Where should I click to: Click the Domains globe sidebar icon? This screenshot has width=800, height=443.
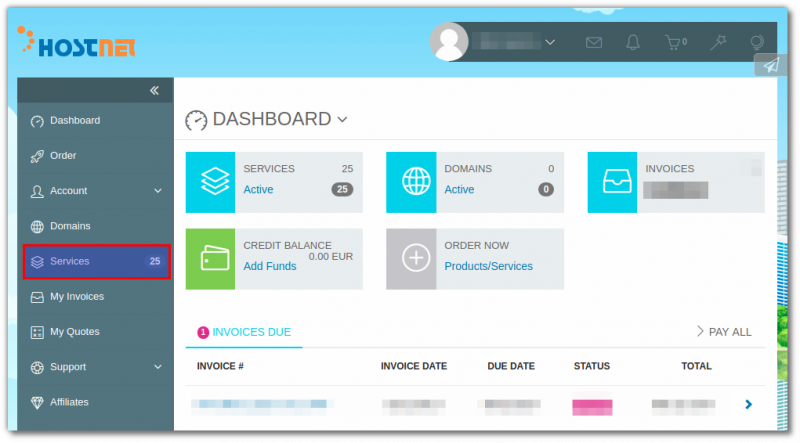click(37, 227)
